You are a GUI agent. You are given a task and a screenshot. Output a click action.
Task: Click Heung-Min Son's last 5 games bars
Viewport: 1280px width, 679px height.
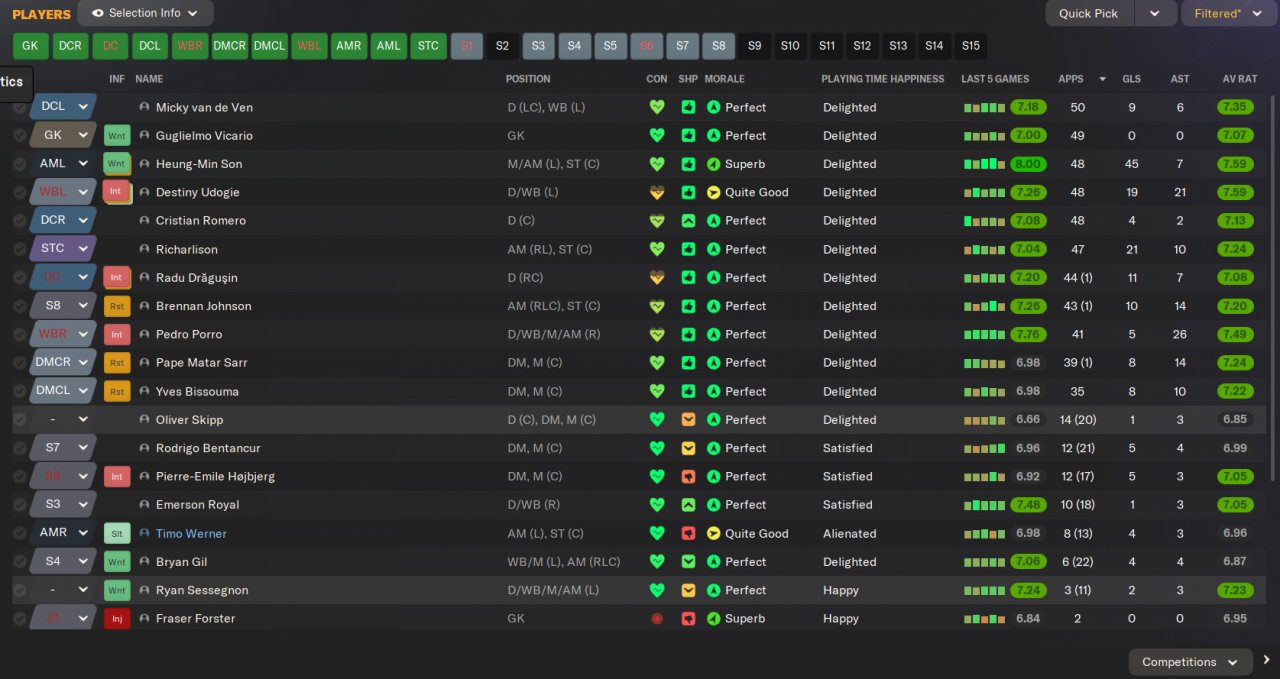pos(984,164)
